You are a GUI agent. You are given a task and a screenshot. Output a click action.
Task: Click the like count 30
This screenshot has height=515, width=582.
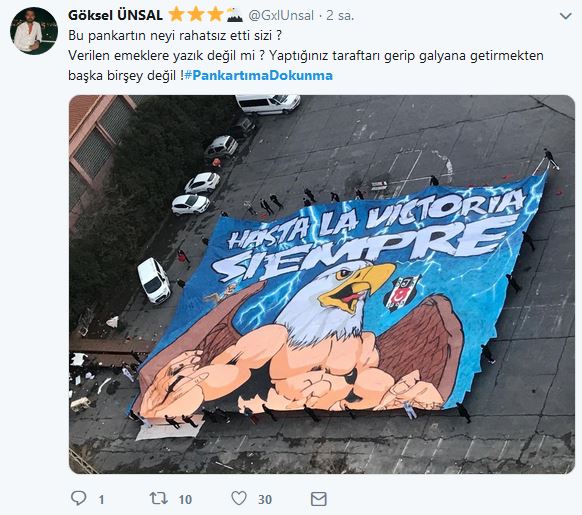(265, 499)
